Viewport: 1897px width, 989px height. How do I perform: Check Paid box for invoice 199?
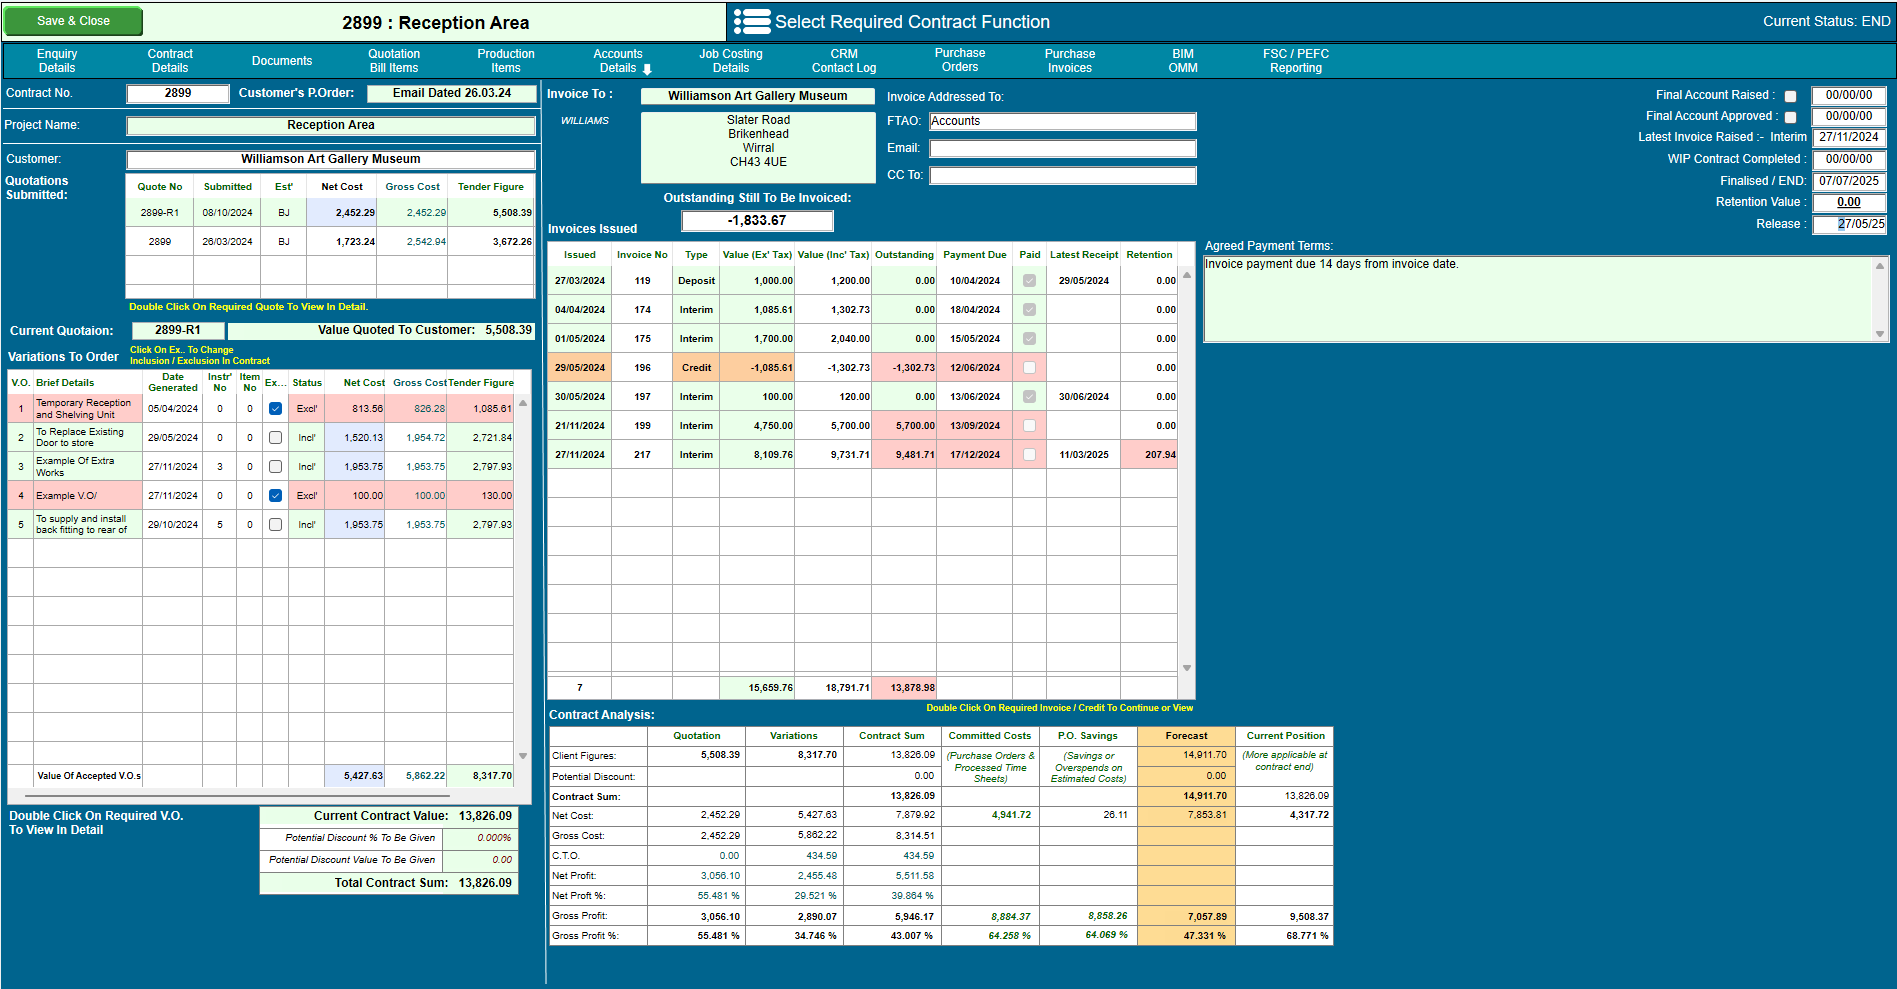(1029, 426)
